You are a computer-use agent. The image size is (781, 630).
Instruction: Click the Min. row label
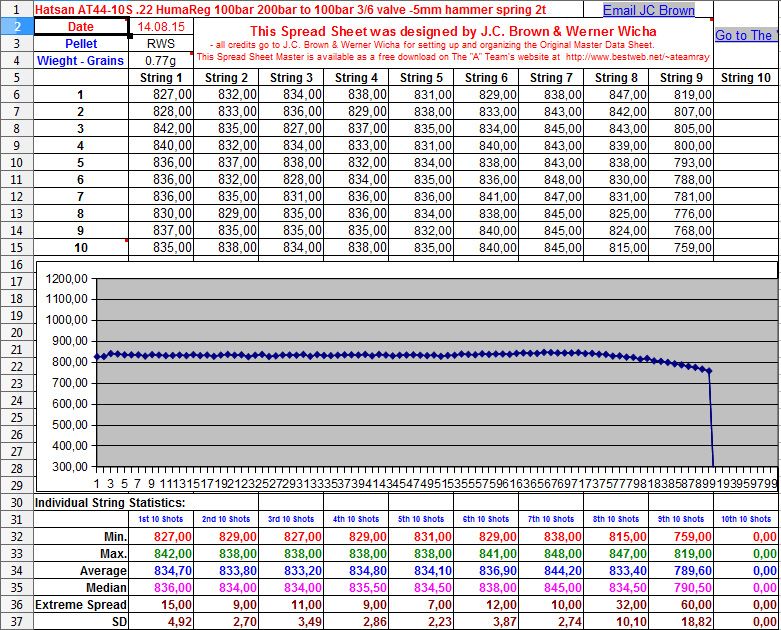81,536
